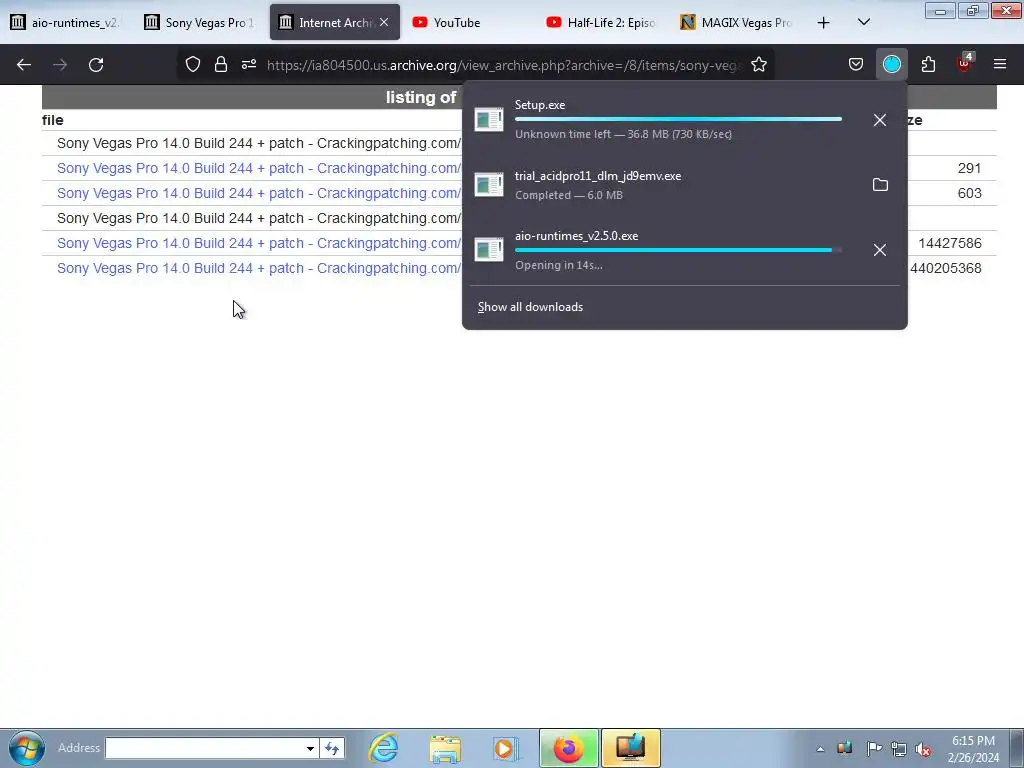The width and height of the screenshot is (1024, 768).
Task: Expand the list all tabs chevron
Action: tap(863, 22)
